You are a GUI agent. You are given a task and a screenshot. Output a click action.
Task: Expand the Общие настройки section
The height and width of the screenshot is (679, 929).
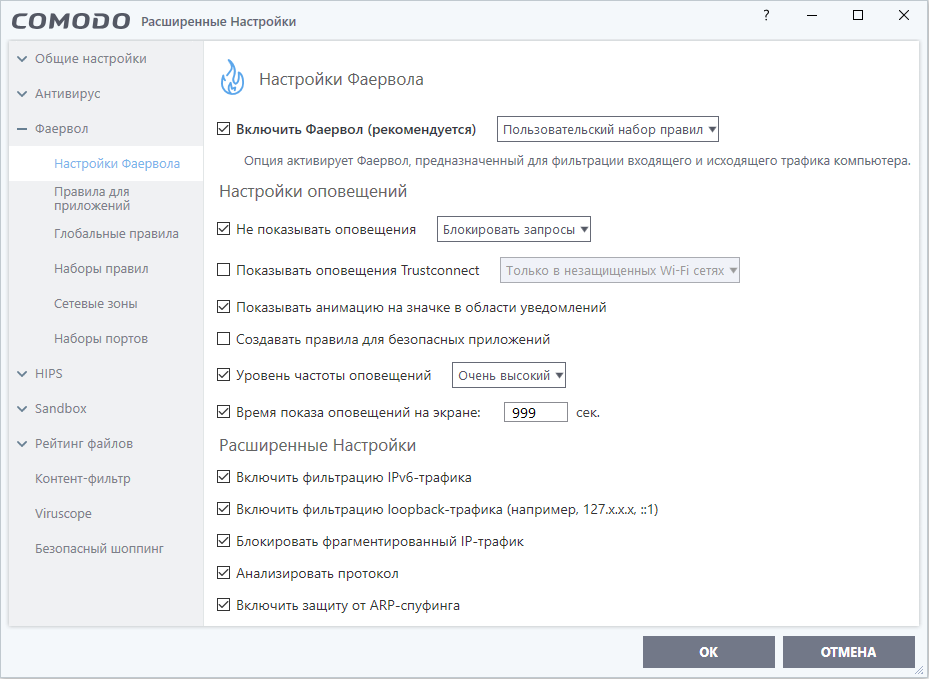click(x=22, y=59)
